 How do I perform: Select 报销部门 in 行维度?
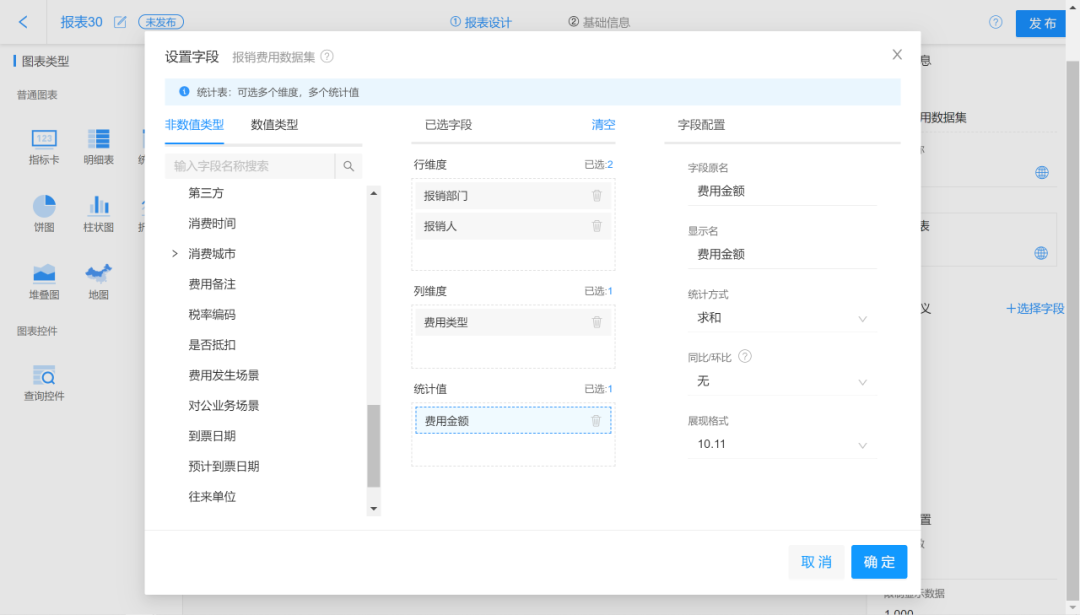pyautogui.click(x=513, y=196)
